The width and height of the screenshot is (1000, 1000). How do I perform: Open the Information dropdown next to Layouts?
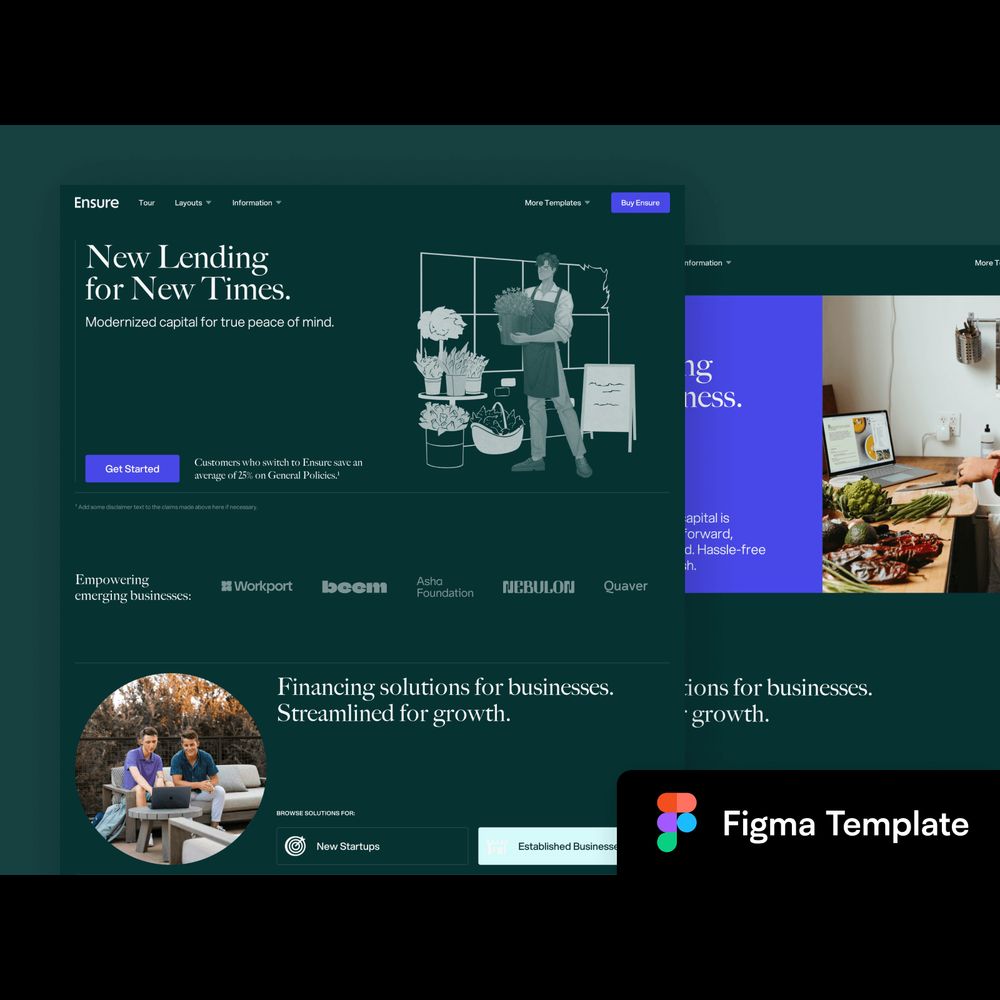(256, 203)
